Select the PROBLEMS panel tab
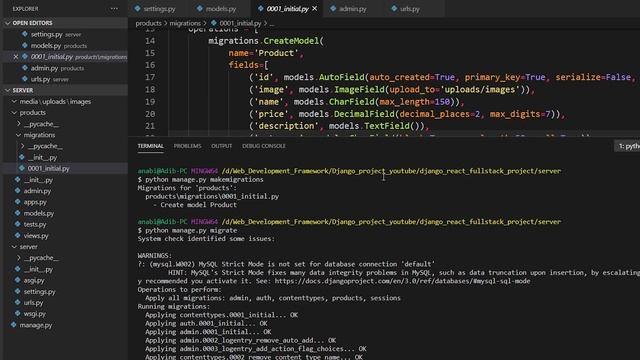640x360 pixels. (187, 146)
